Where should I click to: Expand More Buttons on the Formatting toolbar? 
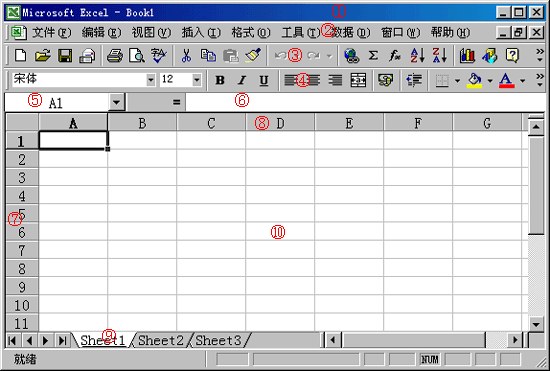[540, 80]
